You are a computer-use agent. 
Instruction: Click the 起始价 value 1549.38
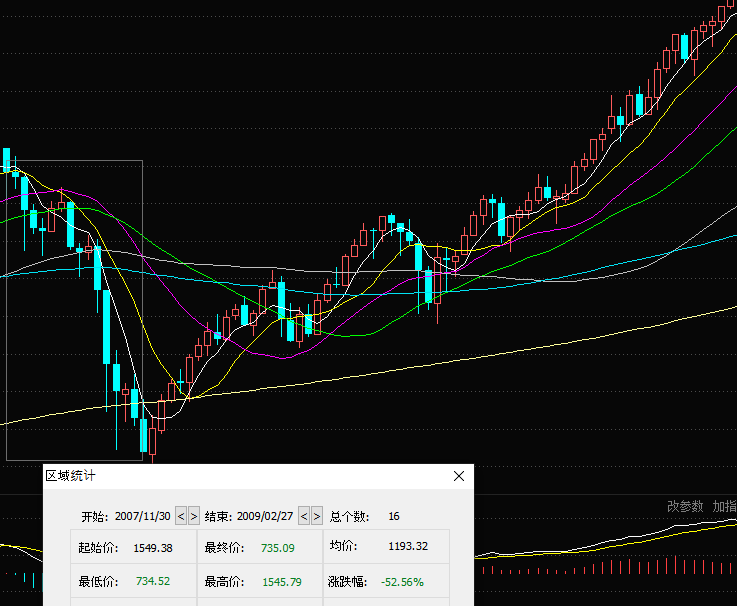(x=153, y=548)
